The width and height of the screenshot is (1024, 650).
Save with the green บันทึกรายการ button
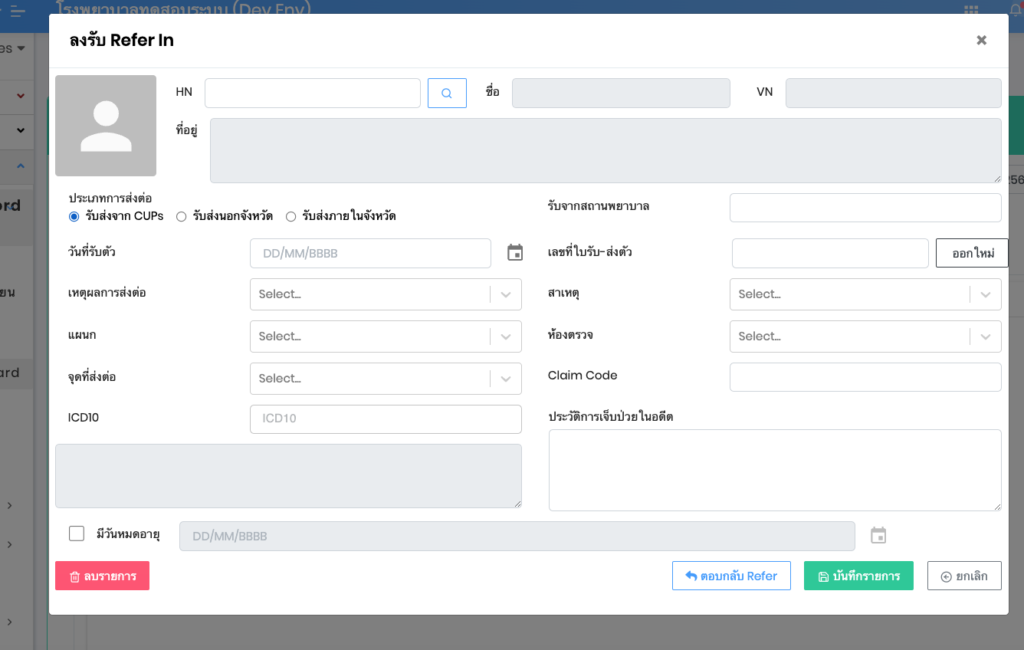858,576
